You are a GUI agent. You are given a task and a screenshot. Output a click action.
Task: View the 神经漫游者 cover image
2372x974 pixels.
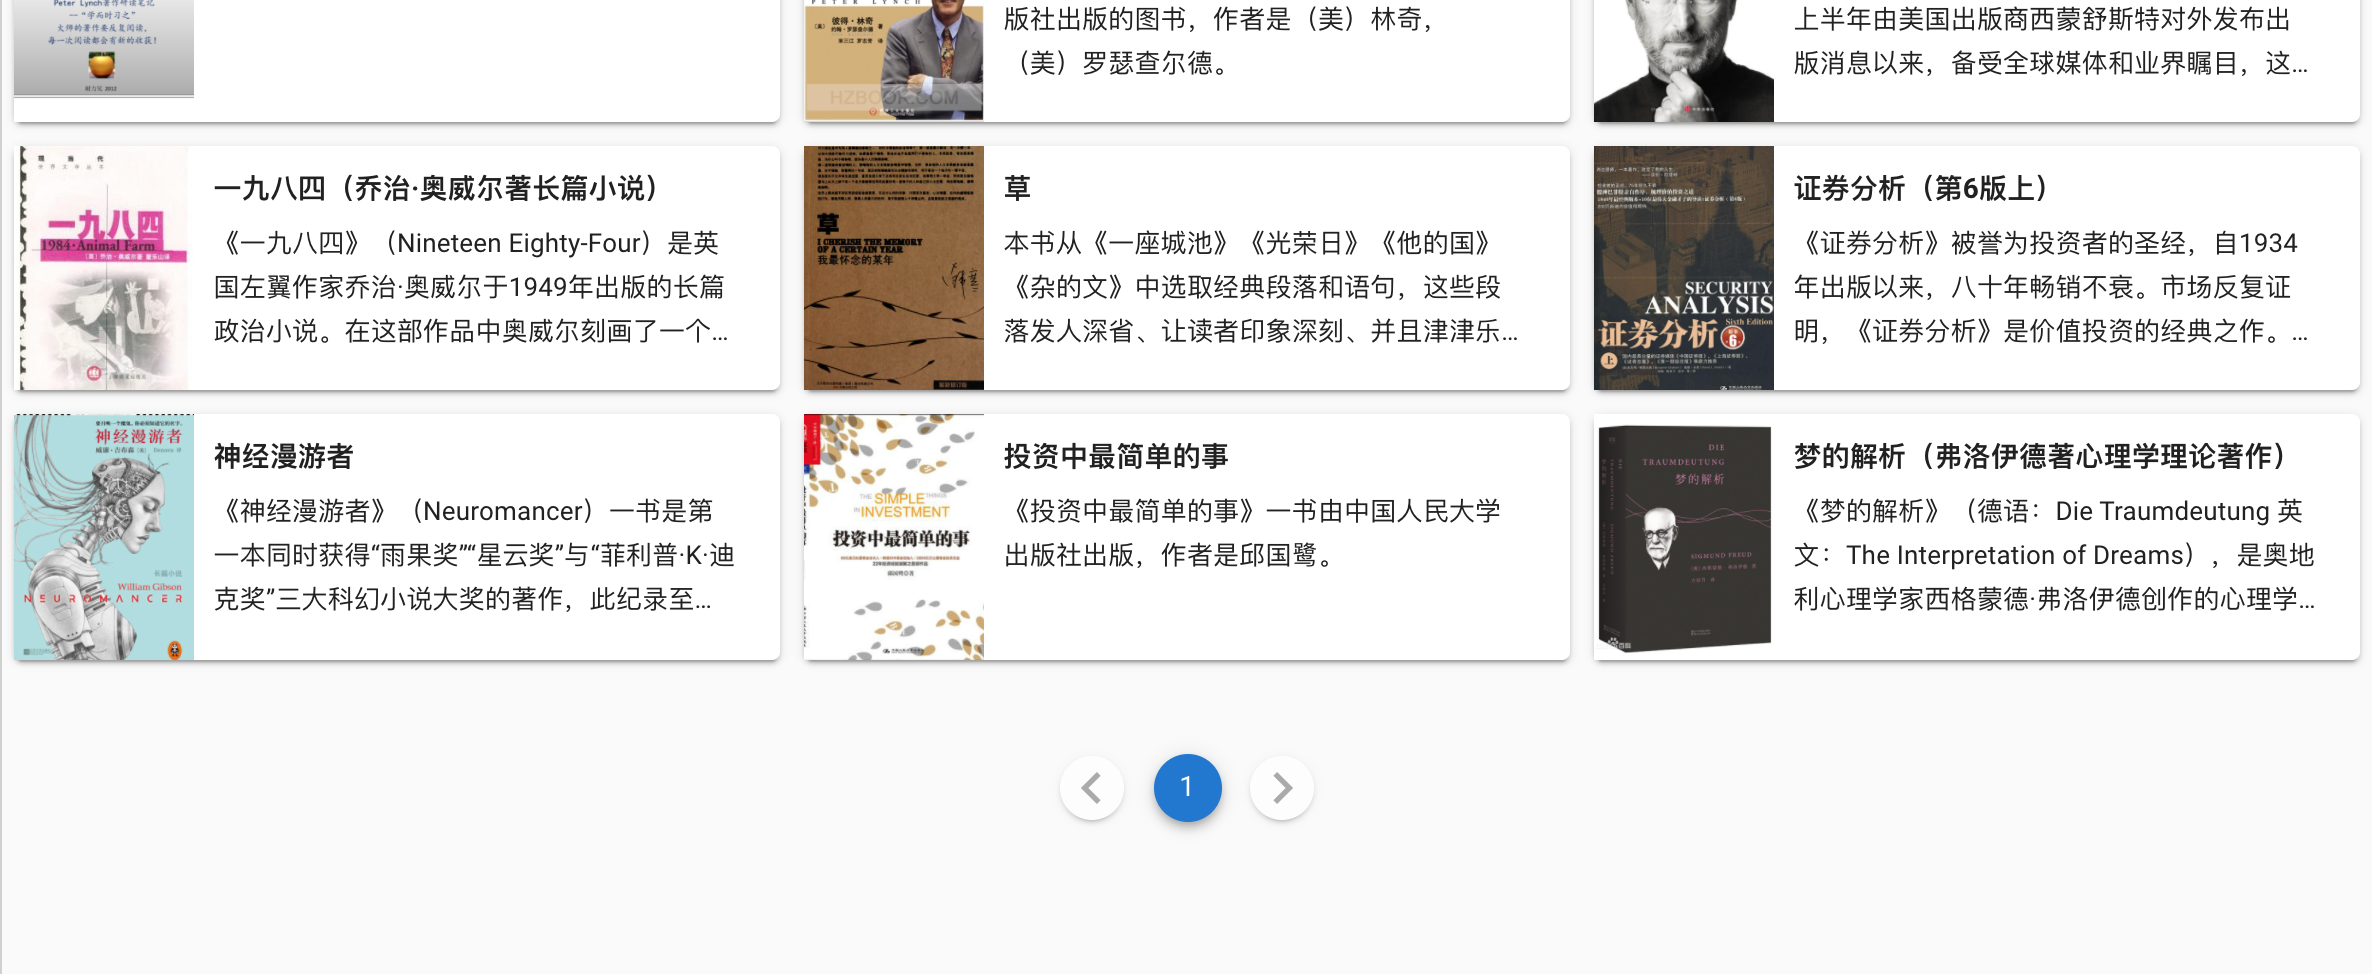tap(104, 537)
